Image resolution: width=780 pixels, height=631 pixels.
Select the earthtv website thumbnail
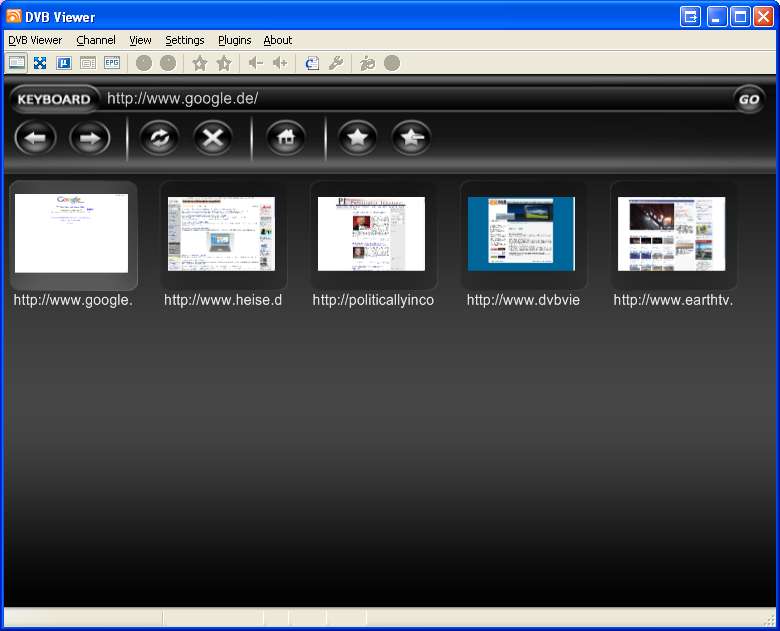pos(672,234)
